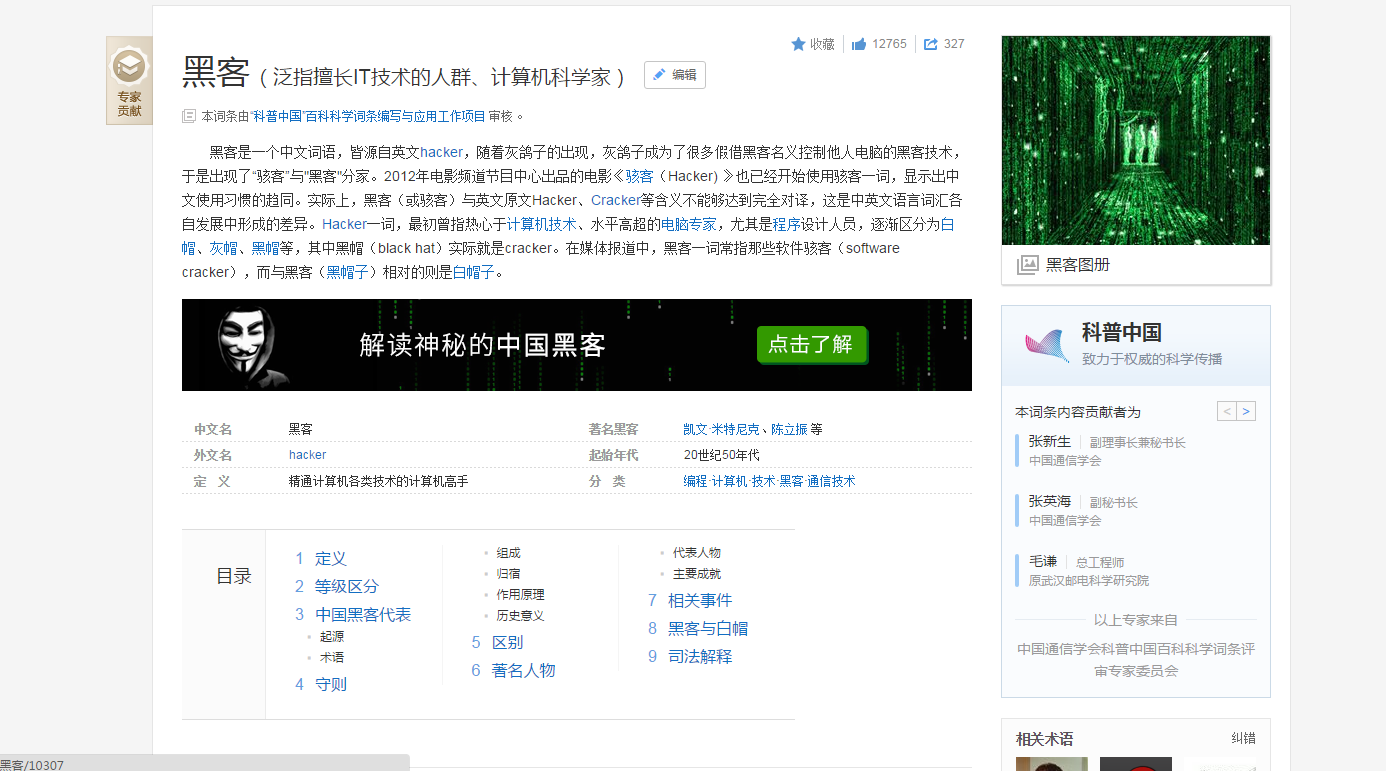Click the 纠错 link
Screen dimensions: 1386x771
tap(1243, 739)
